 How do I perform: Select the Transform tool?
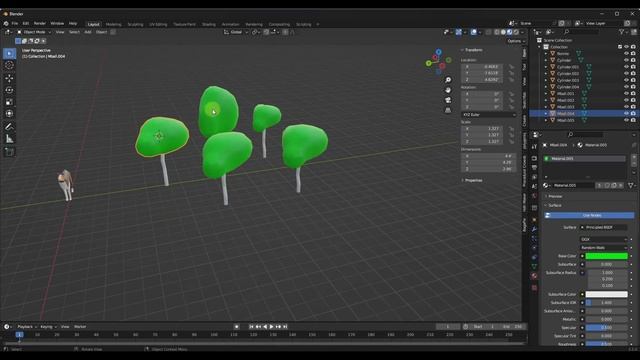(x=9, y=114)
